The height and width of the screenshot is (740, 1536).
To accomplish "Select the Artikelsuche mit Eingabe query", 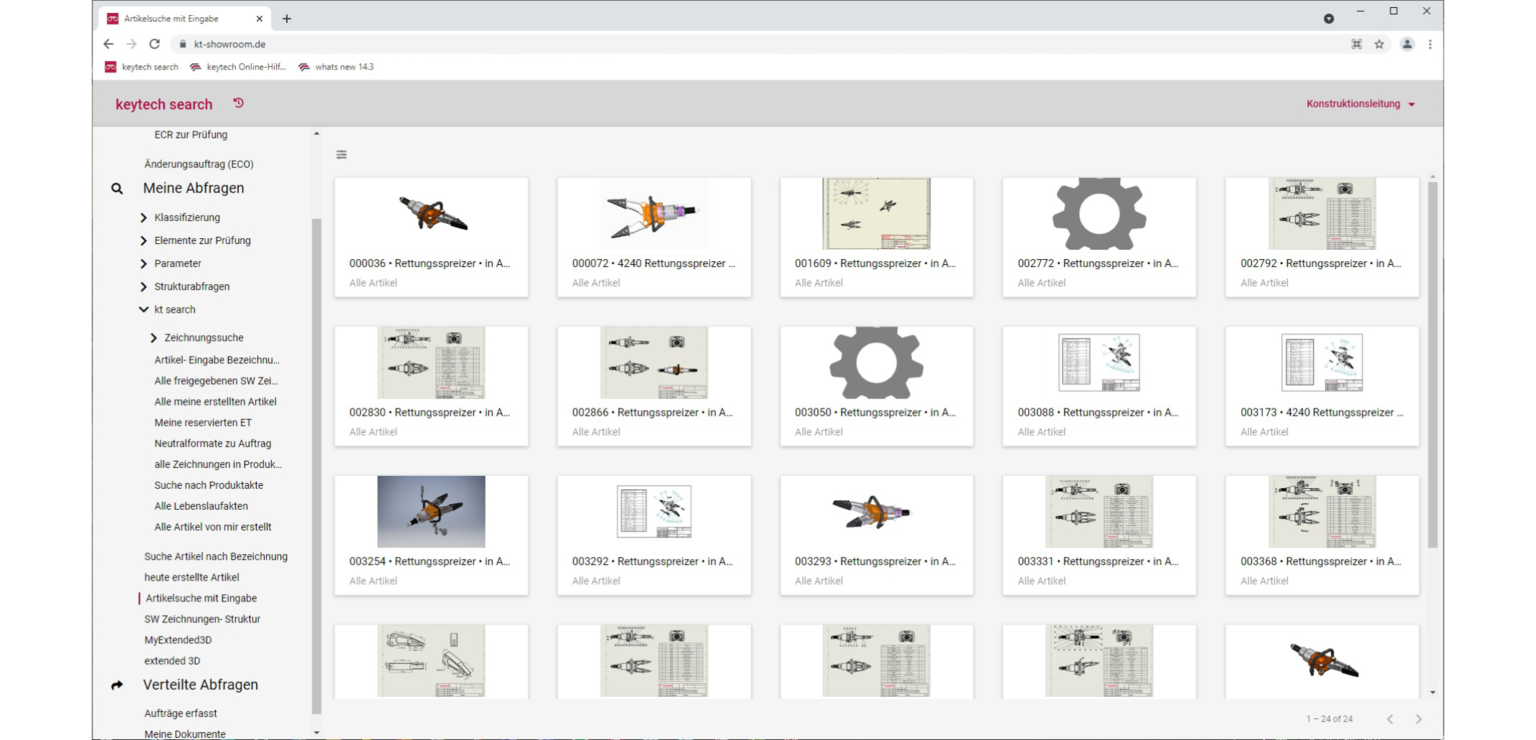I will tap(201, 598).
